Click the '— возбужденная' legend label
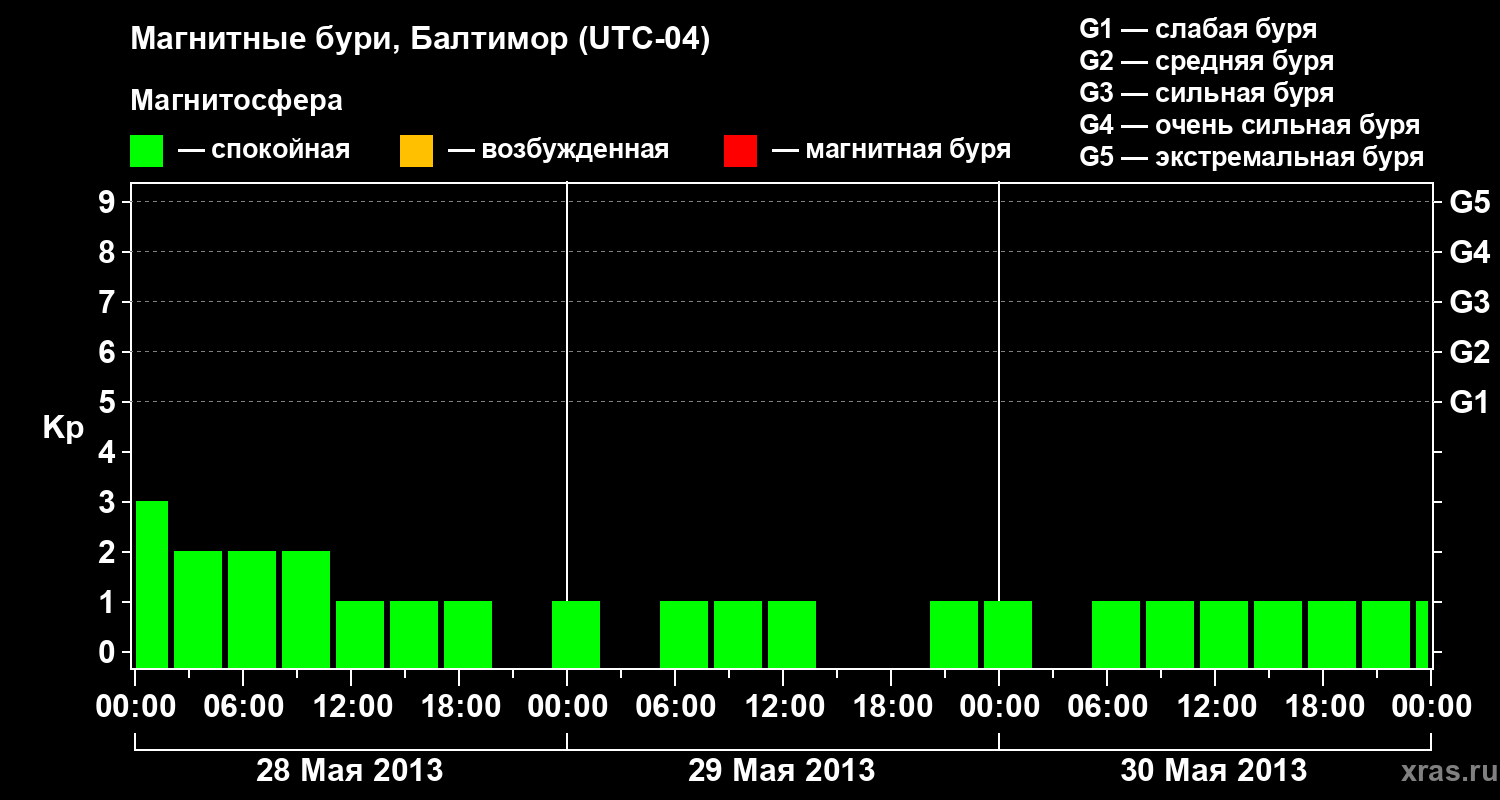This screenshot has width=1500, height=800. pos(558,150)
